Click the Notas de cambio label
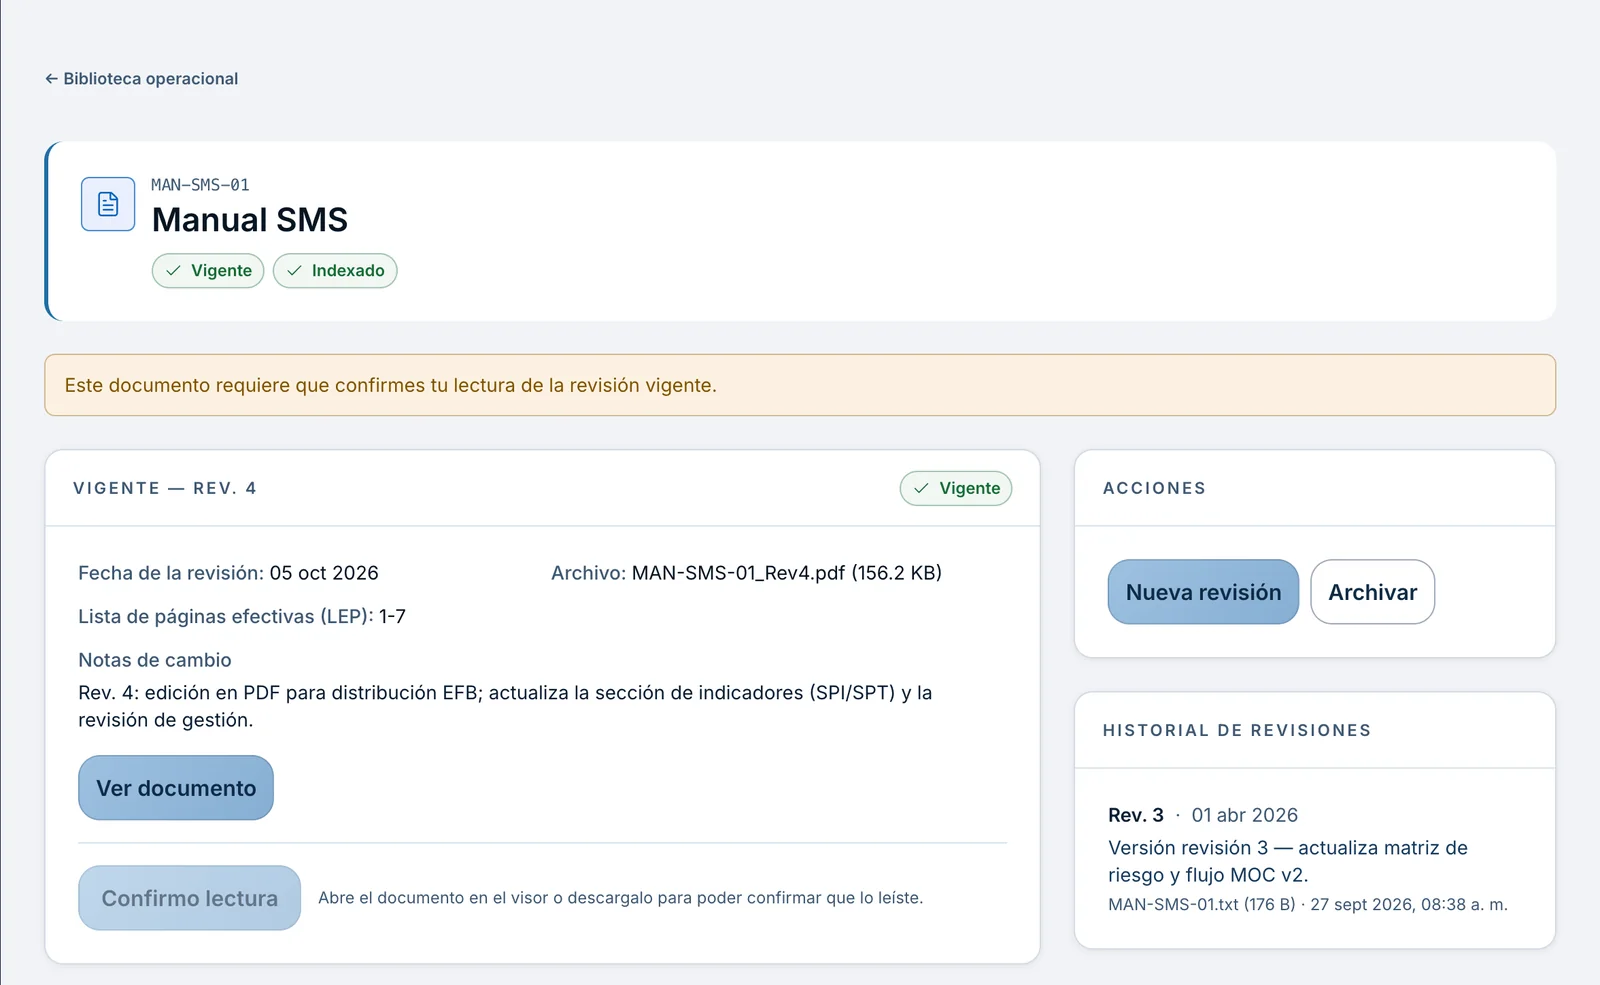The width and height of the screenshot is (1600, 985). click(155, 660)
